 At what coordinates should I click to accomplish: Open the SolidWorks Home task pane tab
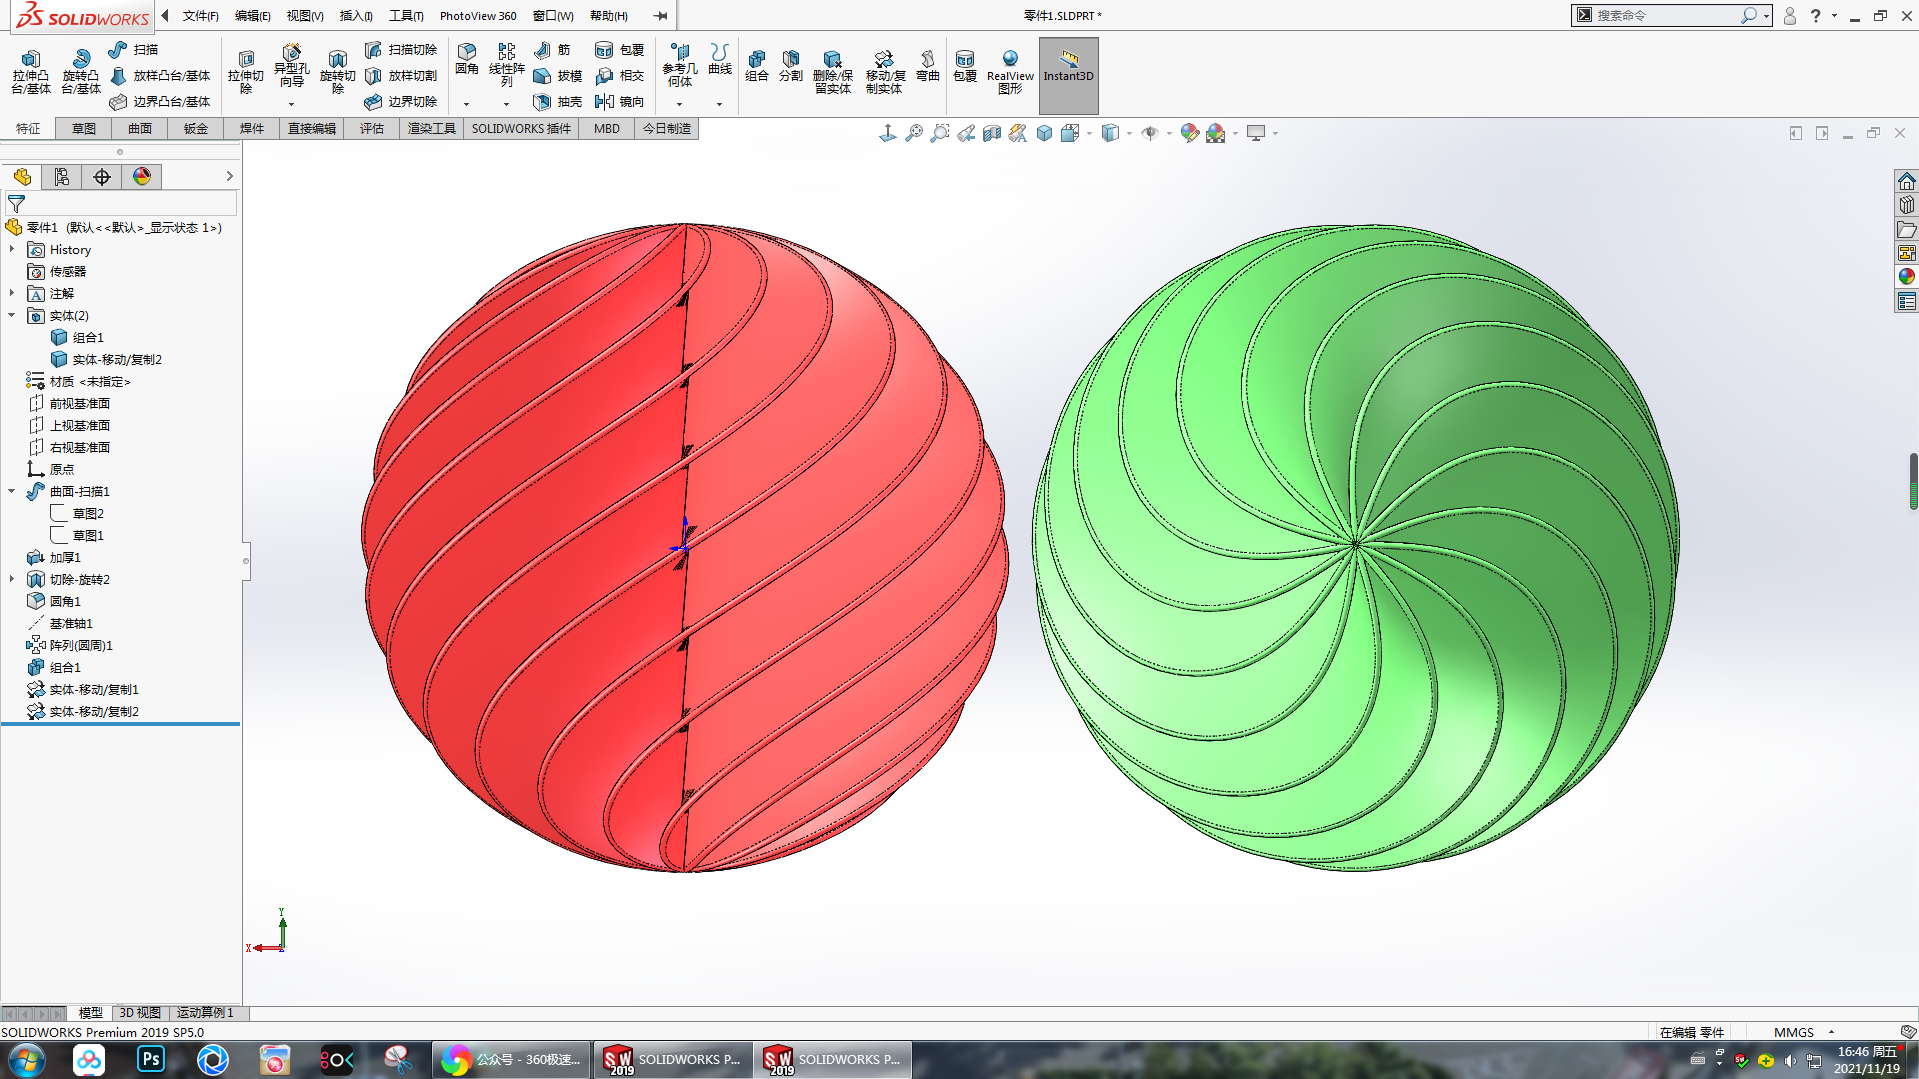pyautogui.click(x=1906, y=181)
